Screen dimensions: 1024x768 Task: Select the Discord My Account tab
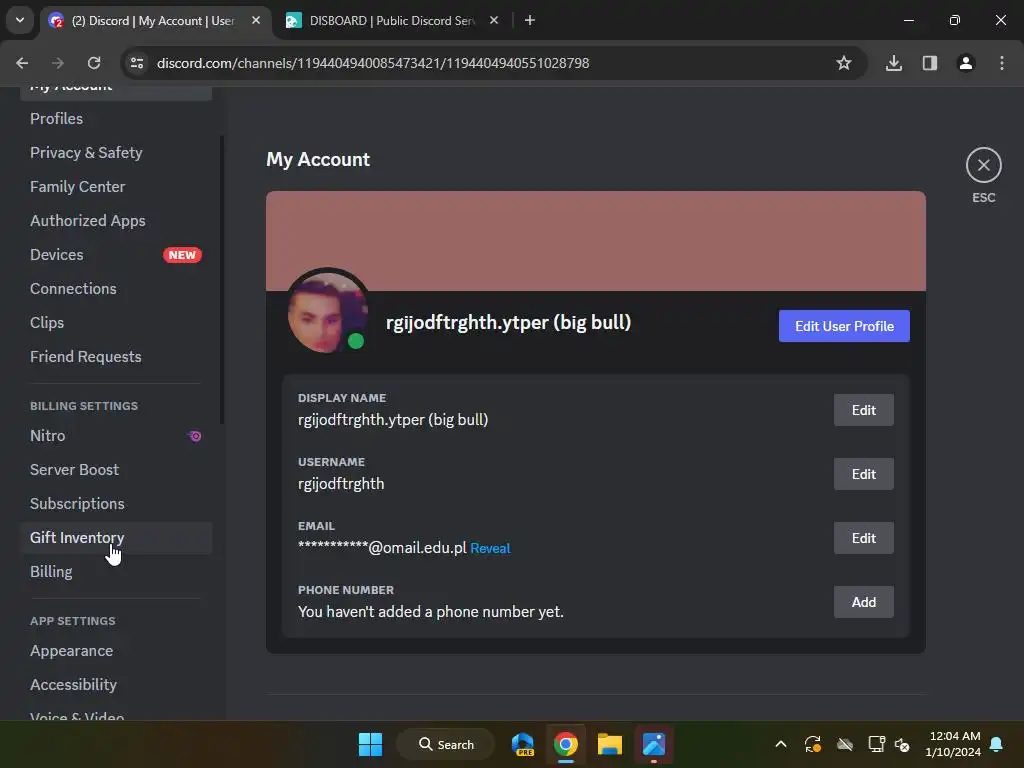(153, 20)
